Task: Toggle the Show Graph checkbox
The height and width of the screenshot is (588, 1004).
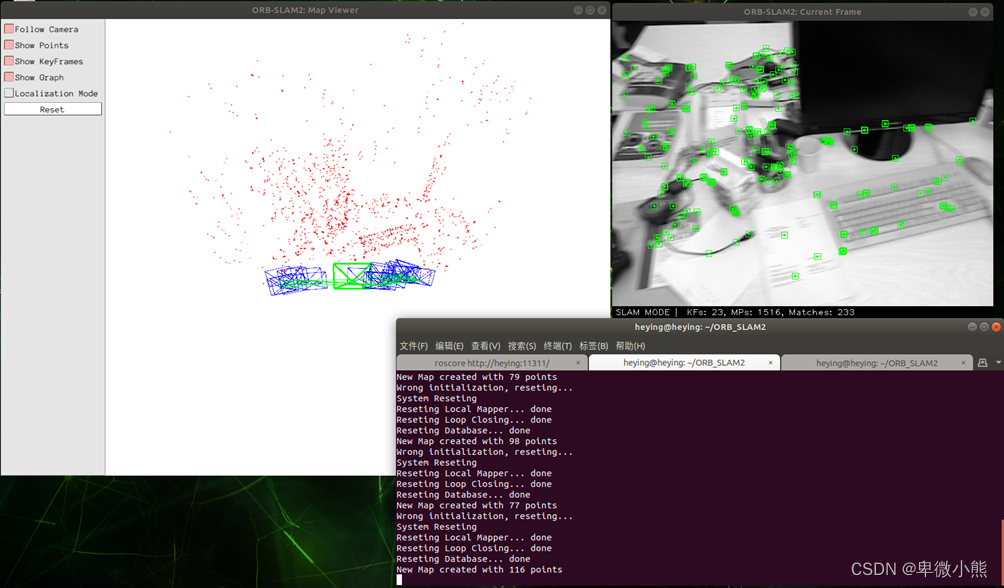Action: click(x=8, y=77)
